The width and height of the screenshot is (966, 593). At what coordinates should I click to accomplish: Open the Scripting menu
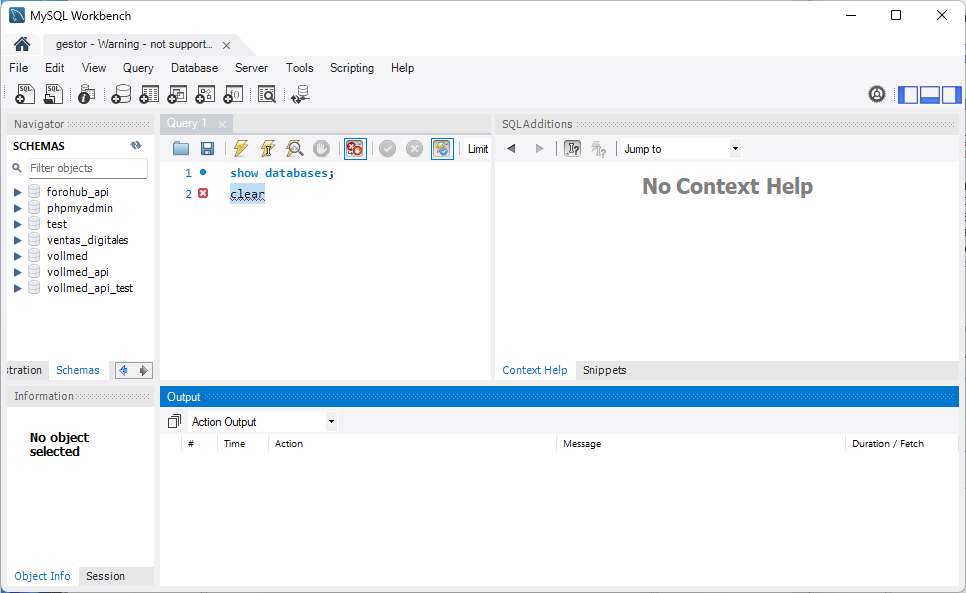352,68
